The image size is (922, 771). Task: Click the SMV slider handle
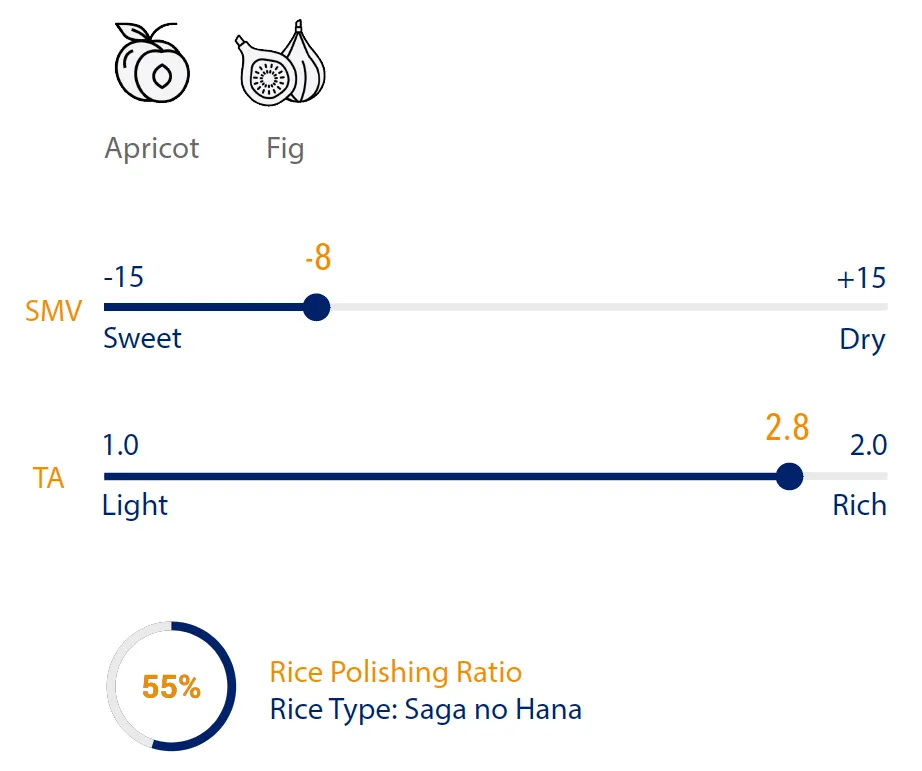pyautogui.click(x=316, y=307)
